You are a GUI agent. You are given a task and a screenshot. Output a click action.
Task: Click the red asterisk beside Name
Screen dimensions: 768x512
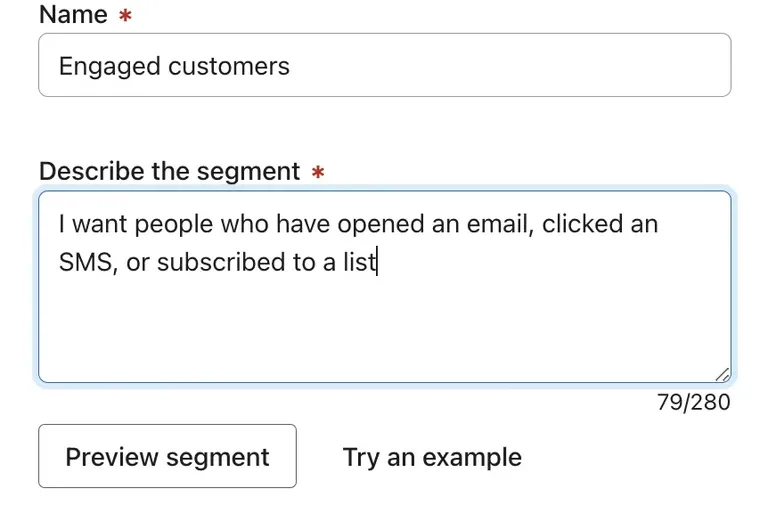tap(125, 16)
